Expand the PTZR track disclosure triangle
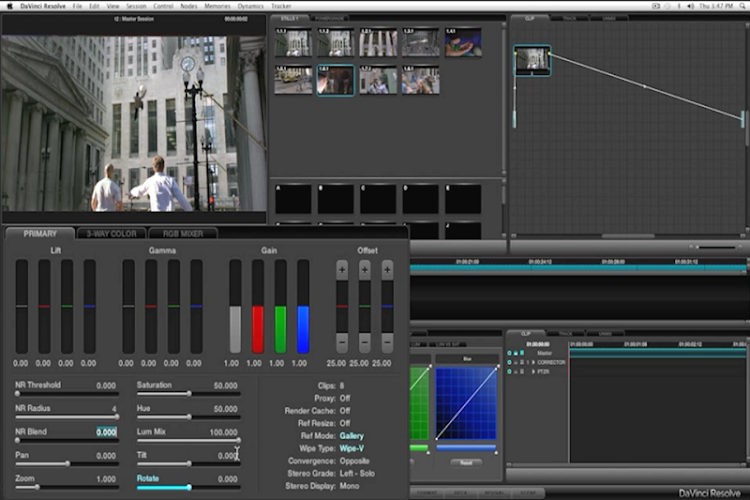 coord(532,371)
